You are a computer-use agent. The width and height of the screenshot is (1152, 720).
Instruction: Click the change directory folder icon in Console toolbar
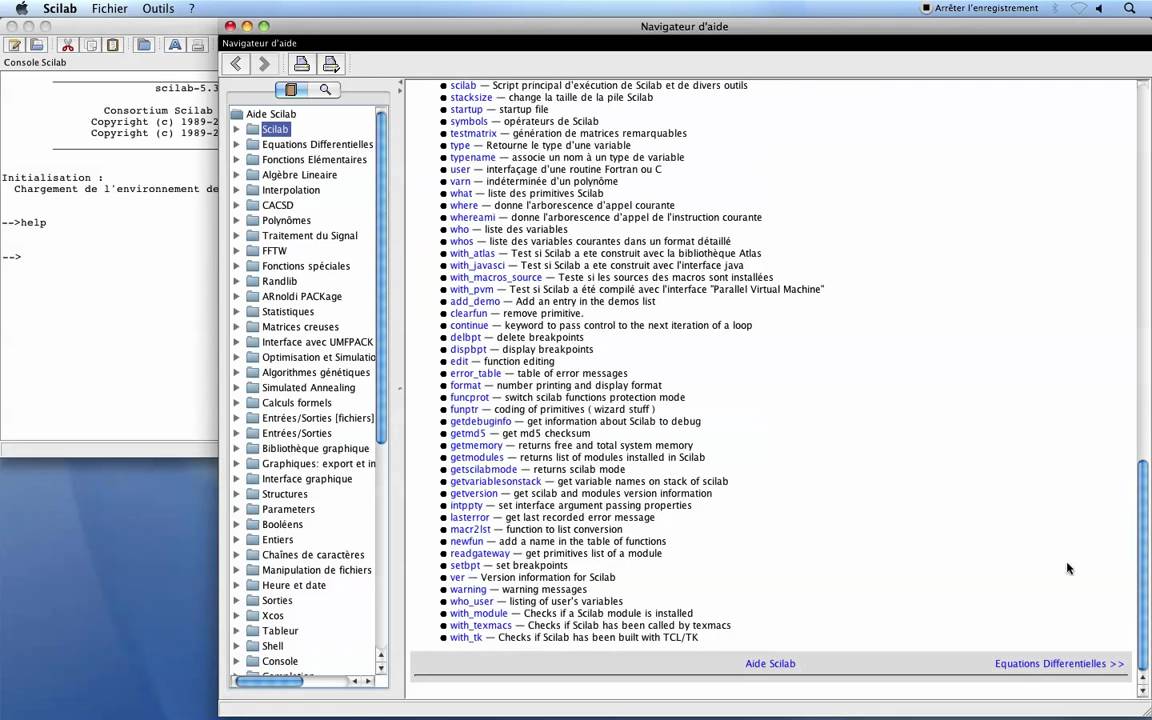pyautogui.click(x=144, y=45)
